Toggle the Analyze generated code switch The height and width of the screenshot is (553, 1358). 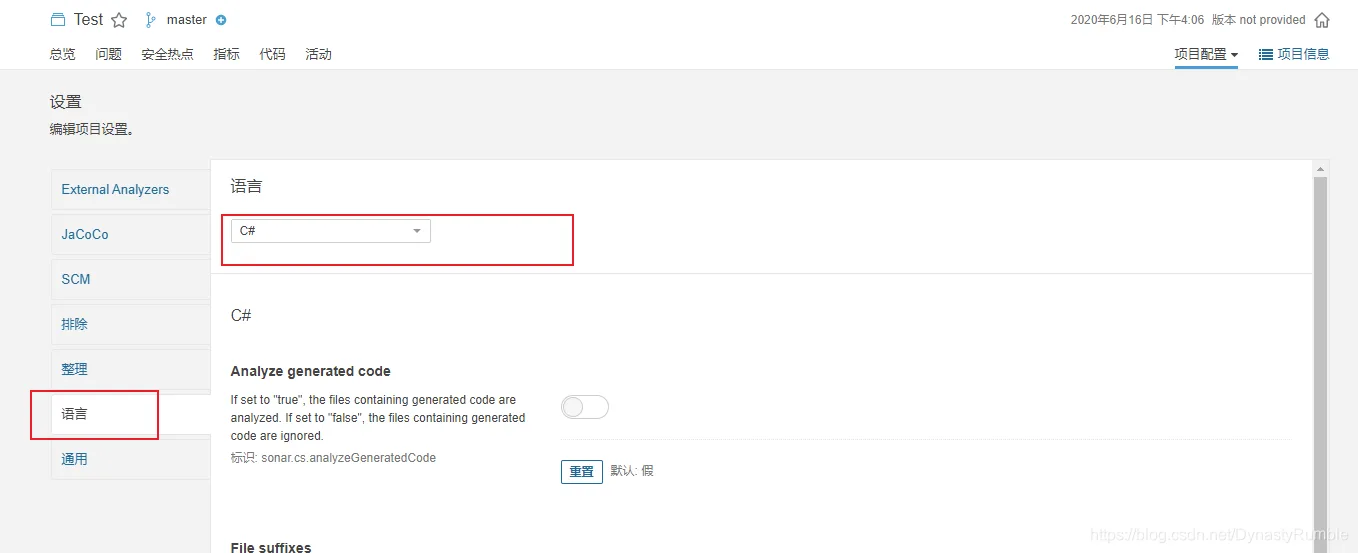tap(585, 407)
